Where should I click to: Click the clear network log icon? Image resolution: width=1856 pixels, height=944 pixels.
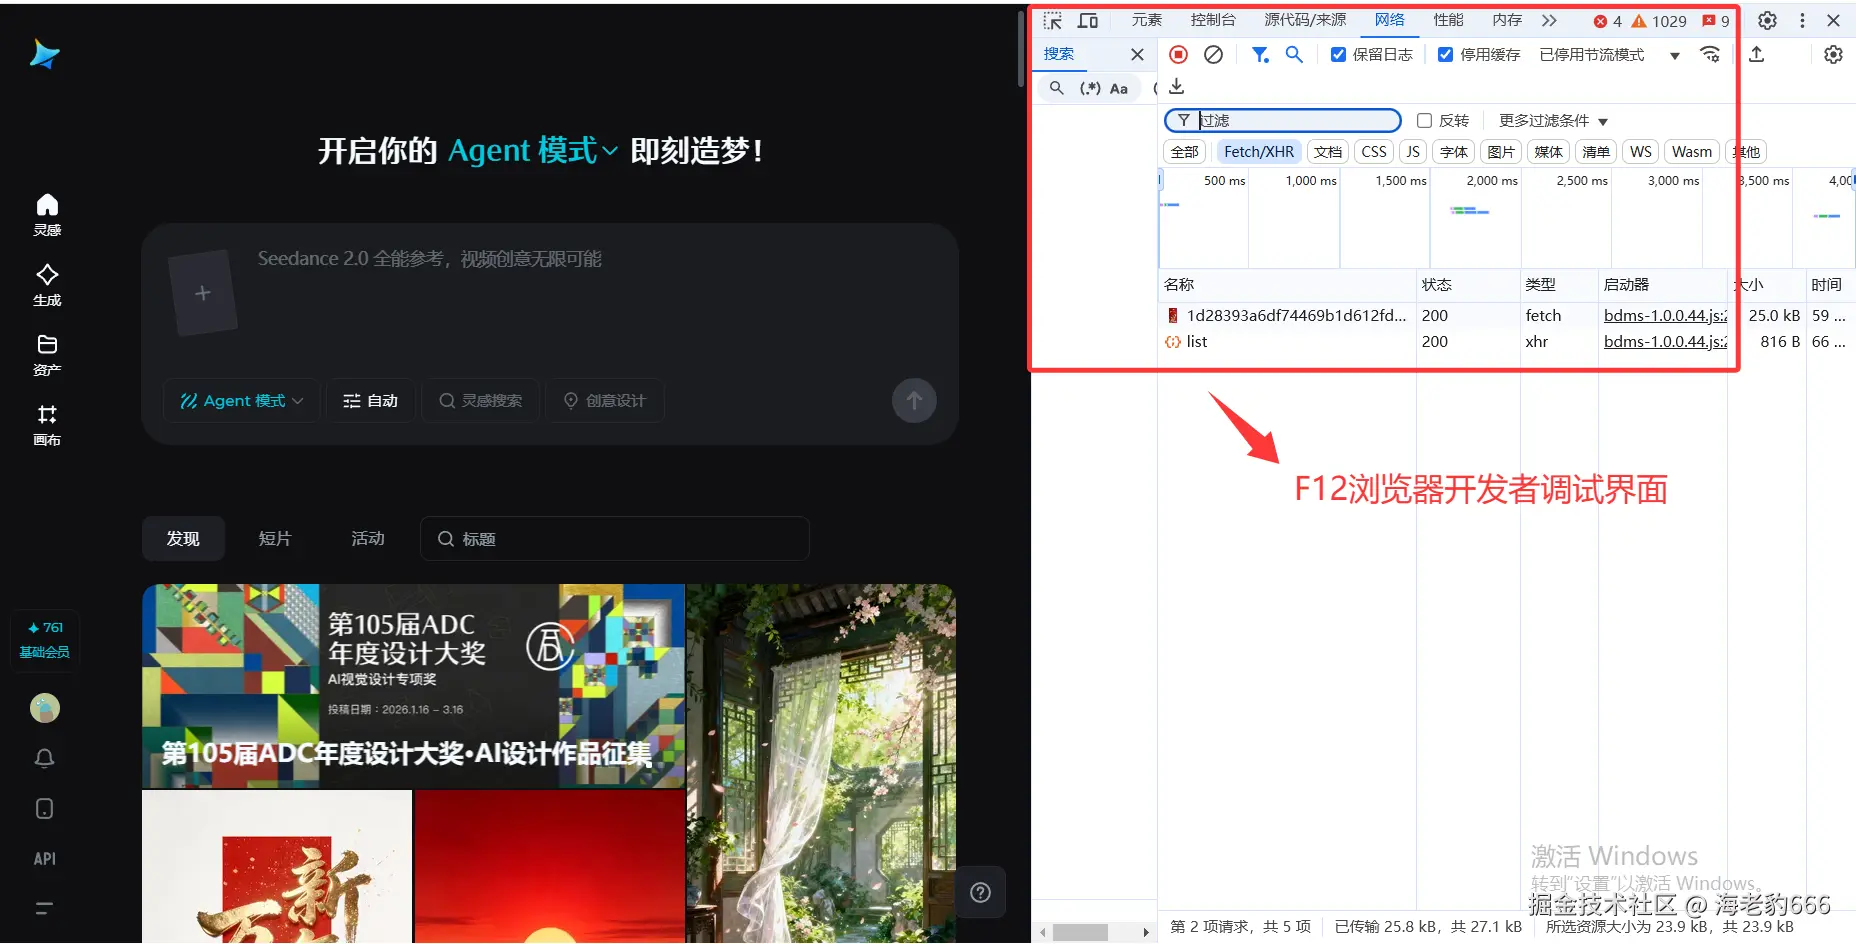click(1214, 54)
